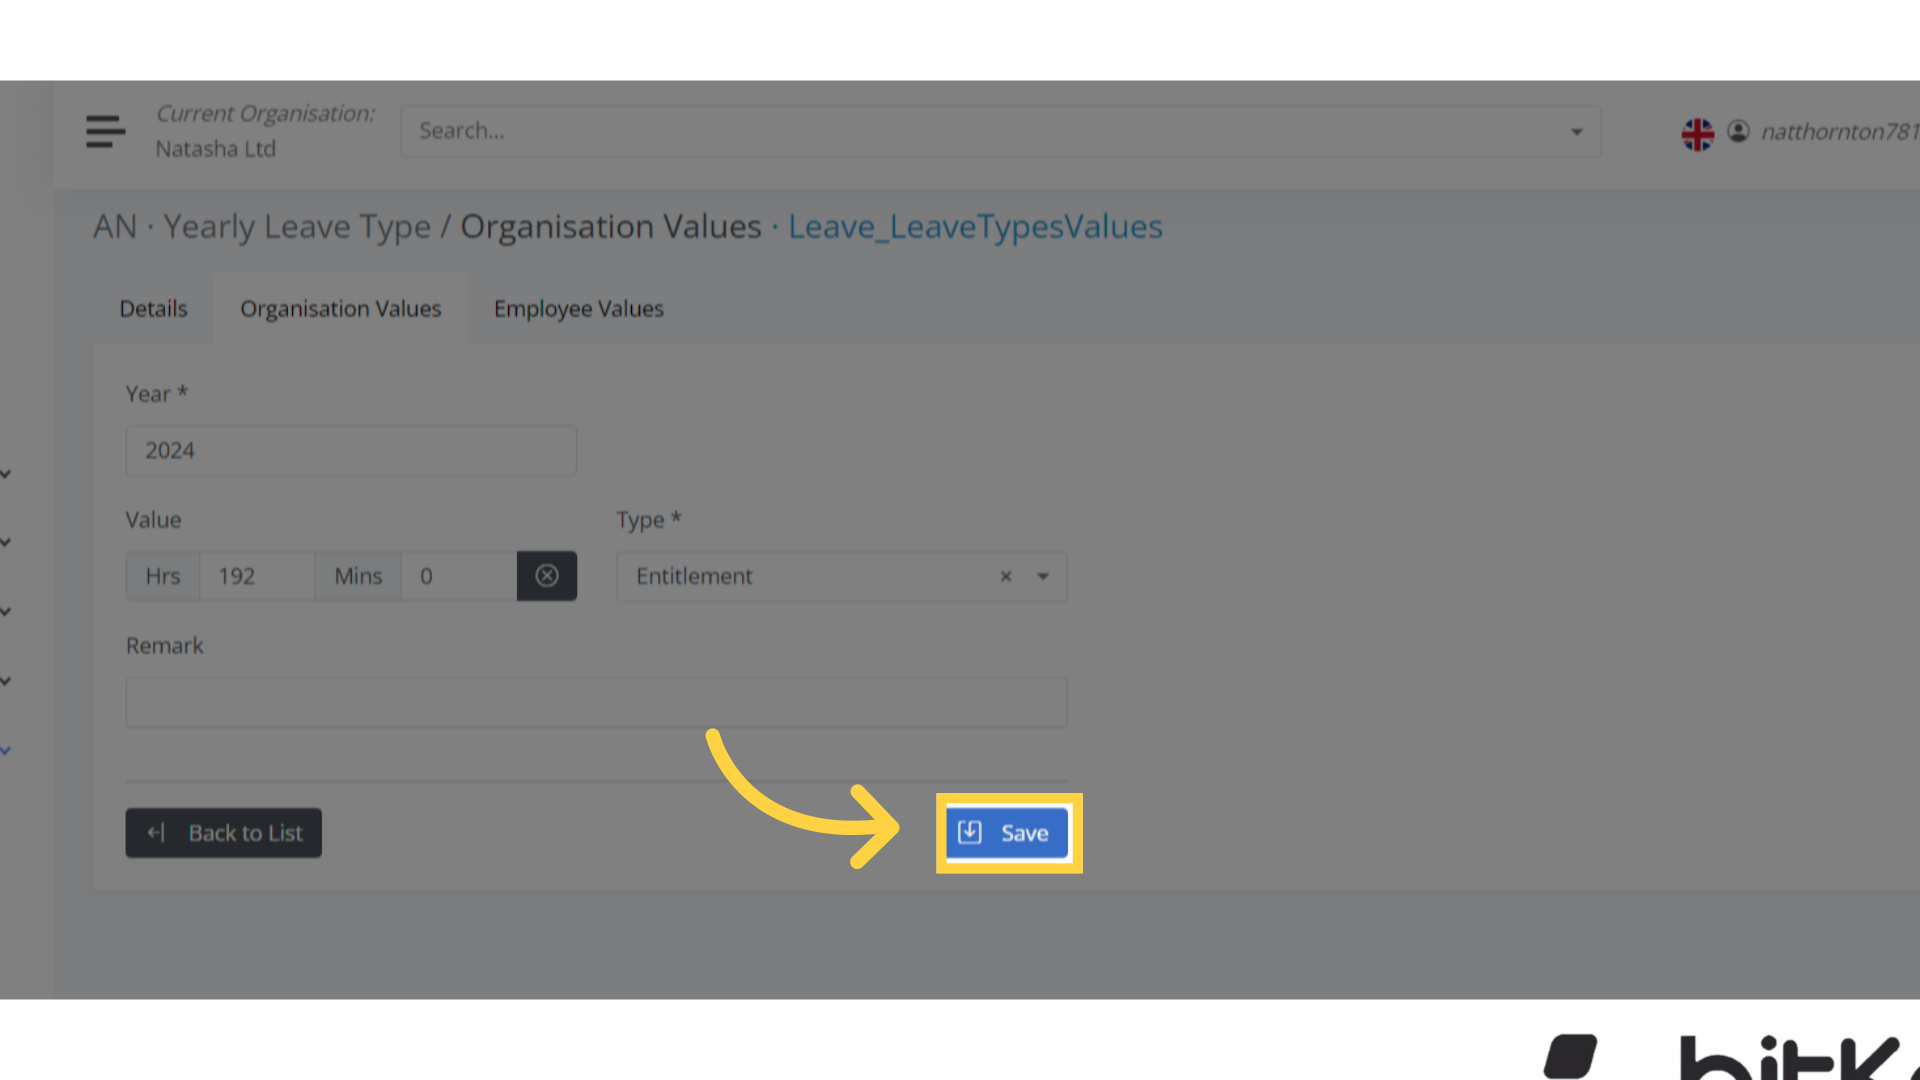Image resolution: width=1920 pixels, height=1080 pixels.
Task: Click inside the Remark input field
Action: tap(595, 701)
